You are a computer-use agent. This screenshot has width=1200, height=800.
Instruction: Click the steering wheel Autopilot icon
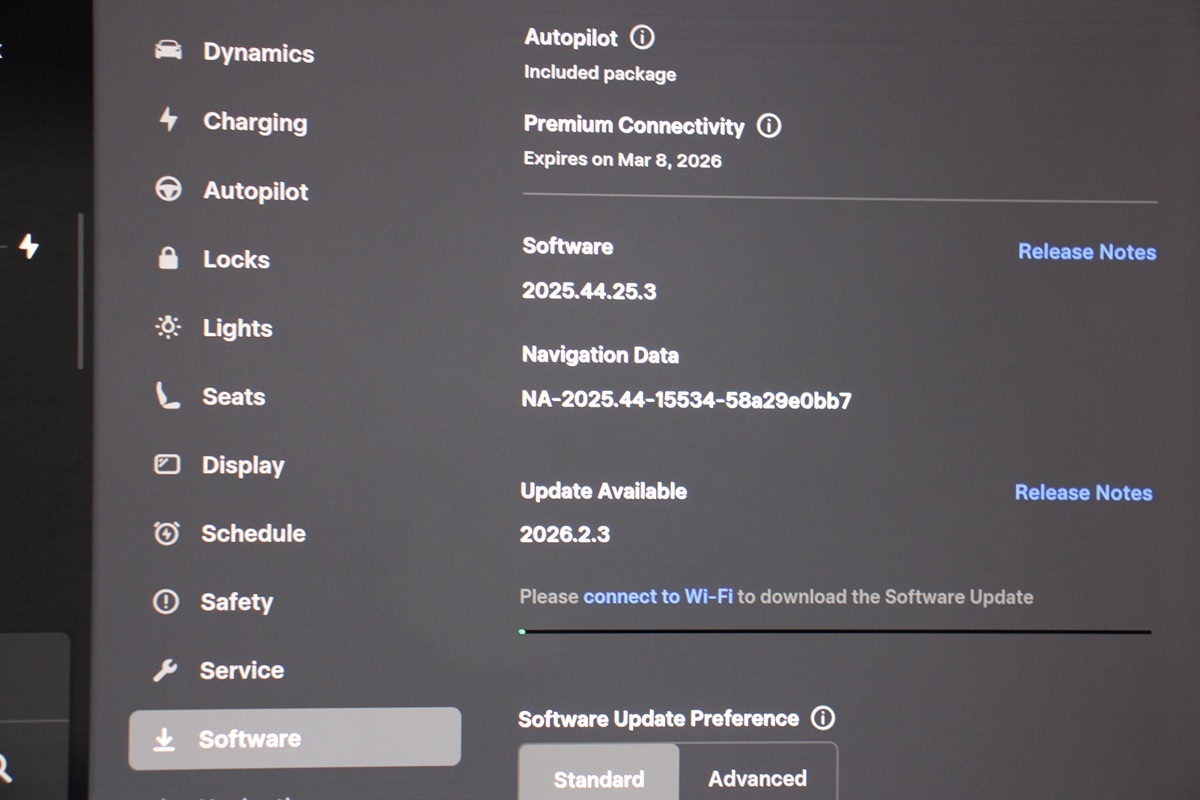click(168, 189)
